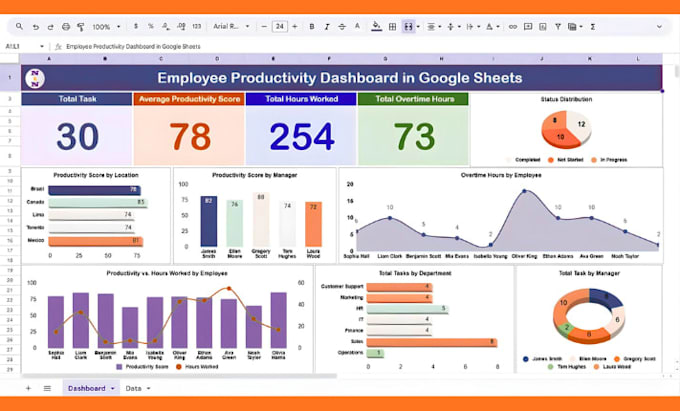Viewport: 680px width, 411px height.
Task: Click the Sales bar in department chart
Action: point(432,342)
